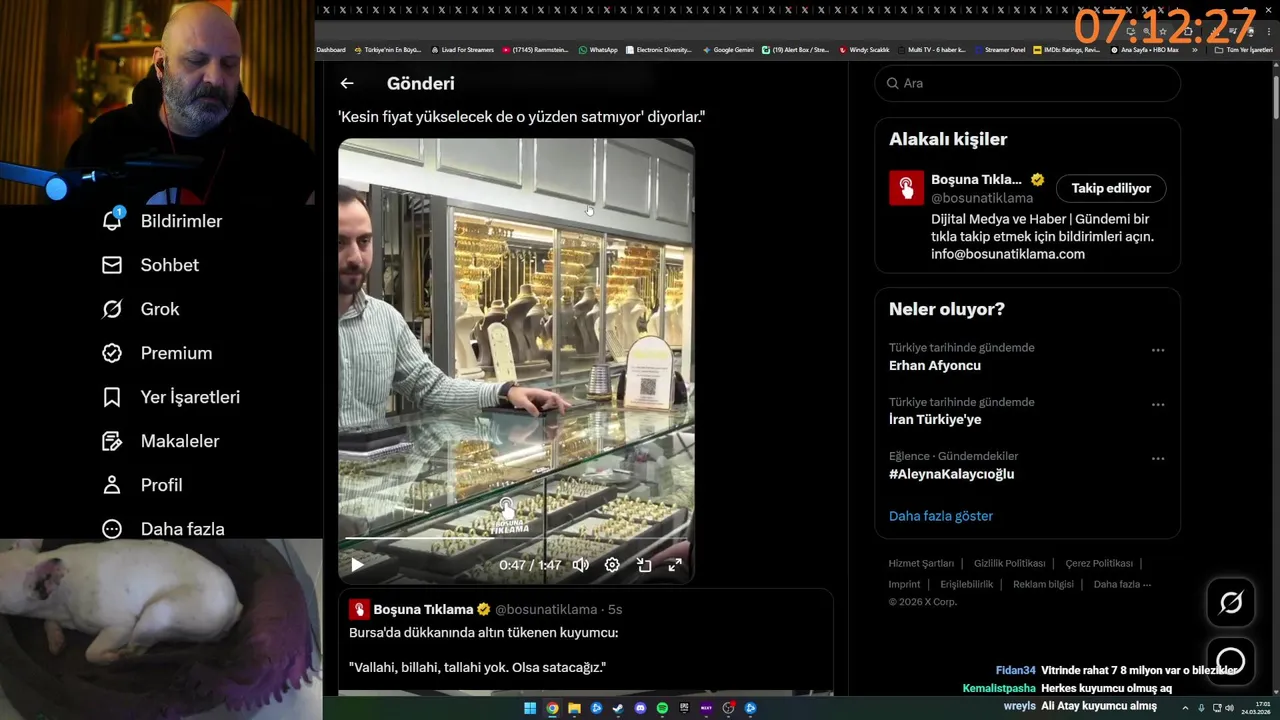1280x720 pixels.
Task: Open the İran Türkiye'ye trending topic
Action: coord(935,419)
